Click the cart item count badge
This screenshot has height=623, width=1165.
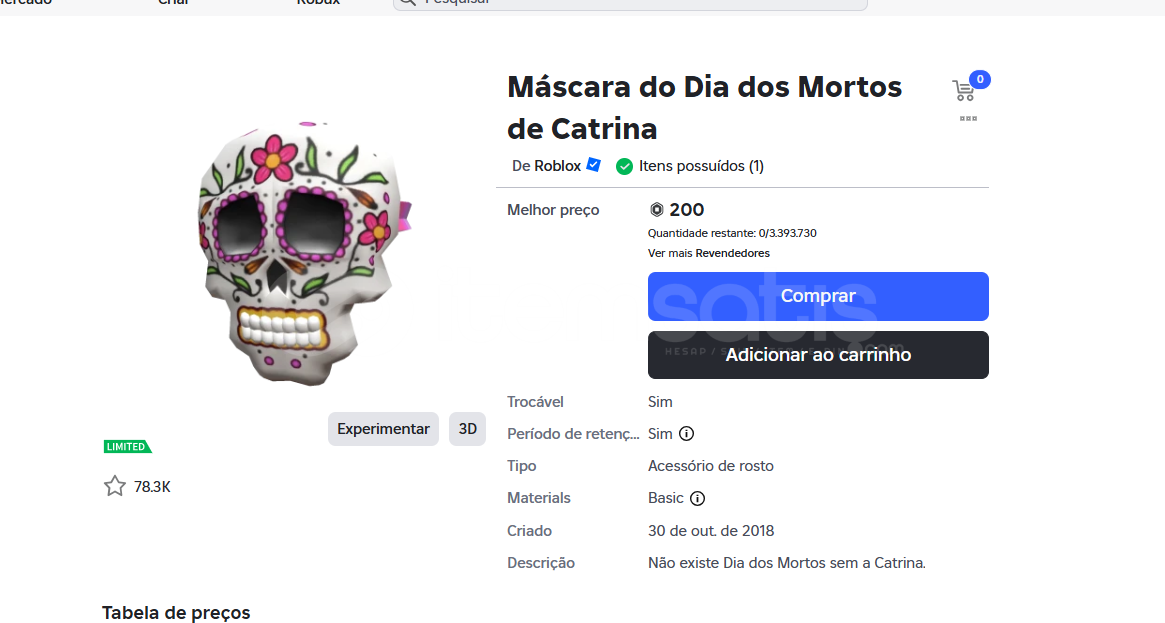tap(980, 79)
